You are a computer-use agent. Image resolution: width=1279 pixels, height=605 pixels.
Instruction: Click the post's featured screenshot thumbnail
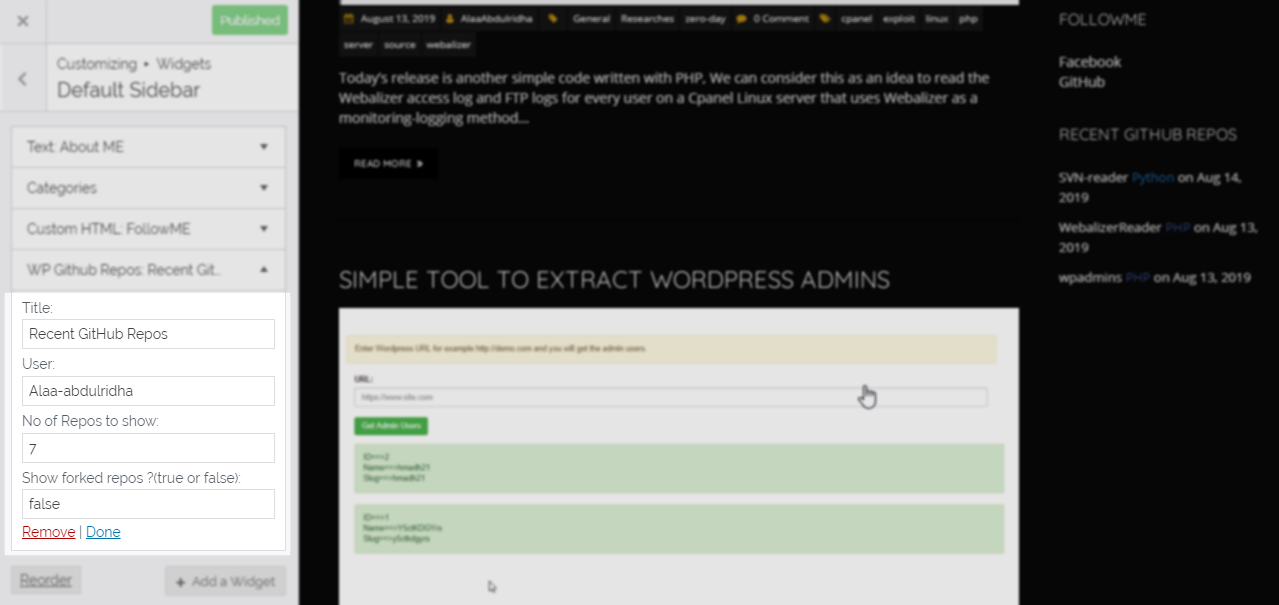pyautogui.click(x=679, y=456)
